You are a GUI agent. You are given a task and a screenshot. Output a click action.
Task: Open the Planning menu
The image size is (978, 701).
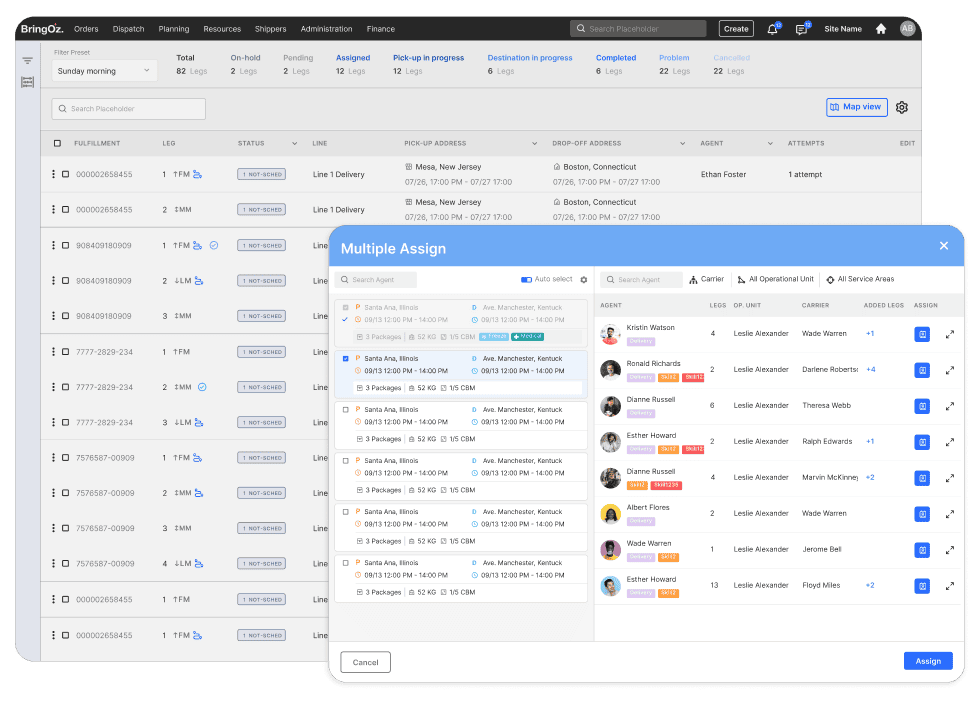[174, 29]
